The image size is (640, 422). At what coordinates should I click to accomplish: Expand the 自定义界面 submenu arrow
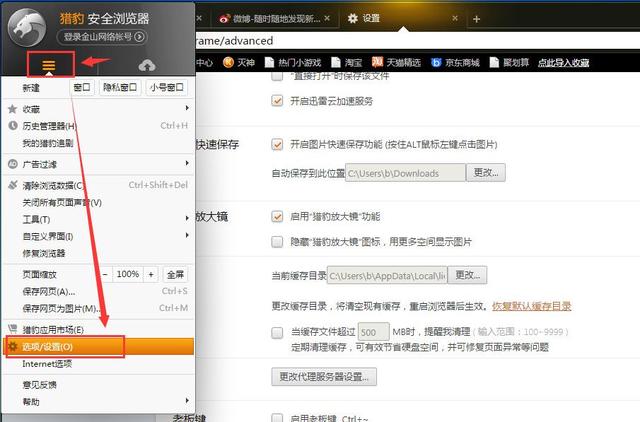coord(187,235)
